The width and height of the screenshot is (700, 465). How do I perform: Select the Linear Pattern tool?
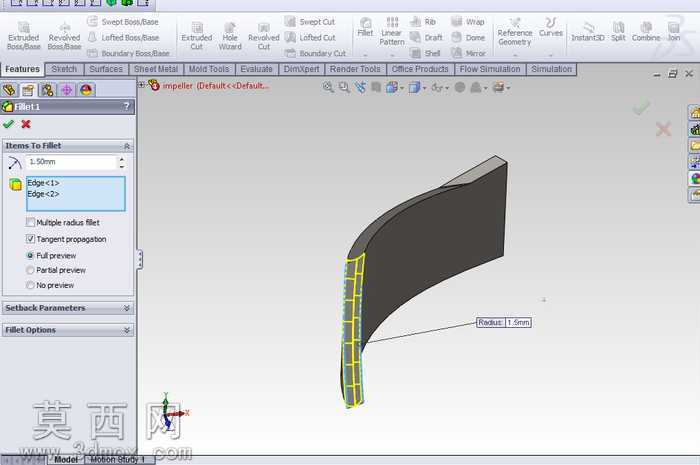[392, 31]
